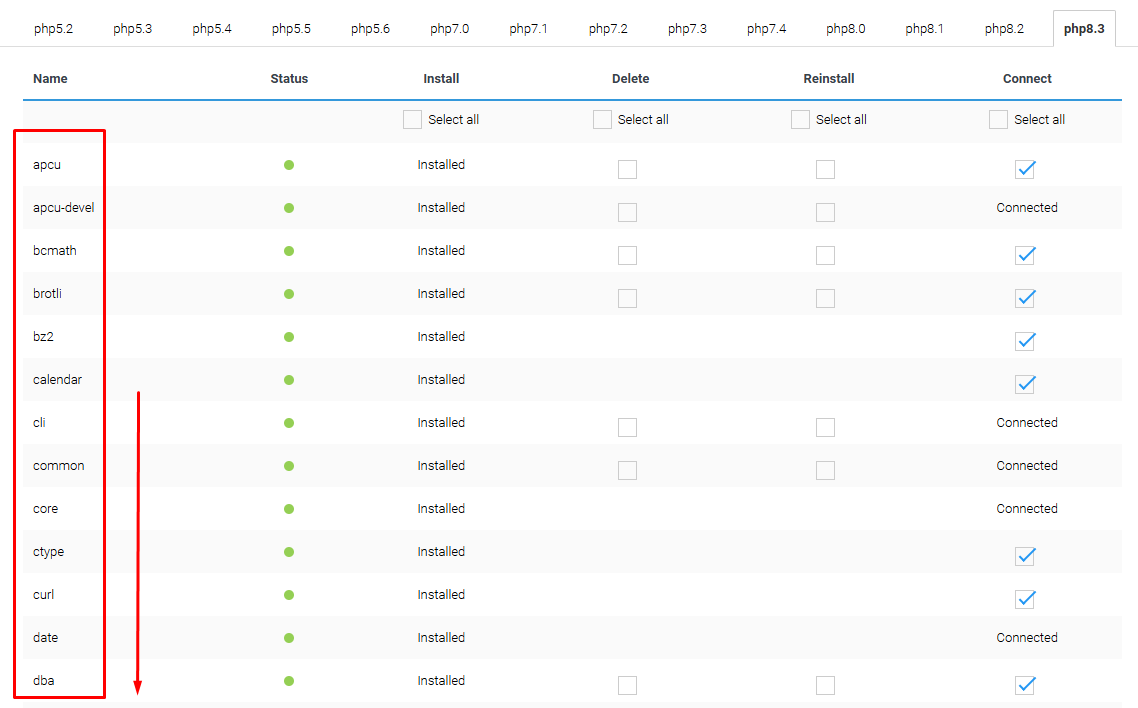Tick Reinstall checkbox for dba
This screenshot has width=1138, height=708.
point(825,686)
